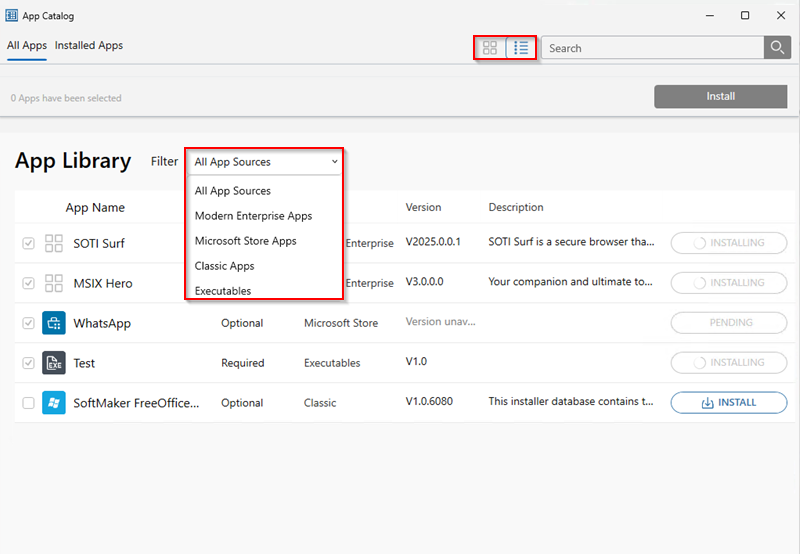Image resolution: width=800 pixels, height=554 pixels.
Task: Choose Modern Enterprise Apps filter option
Action: (253, 216)
